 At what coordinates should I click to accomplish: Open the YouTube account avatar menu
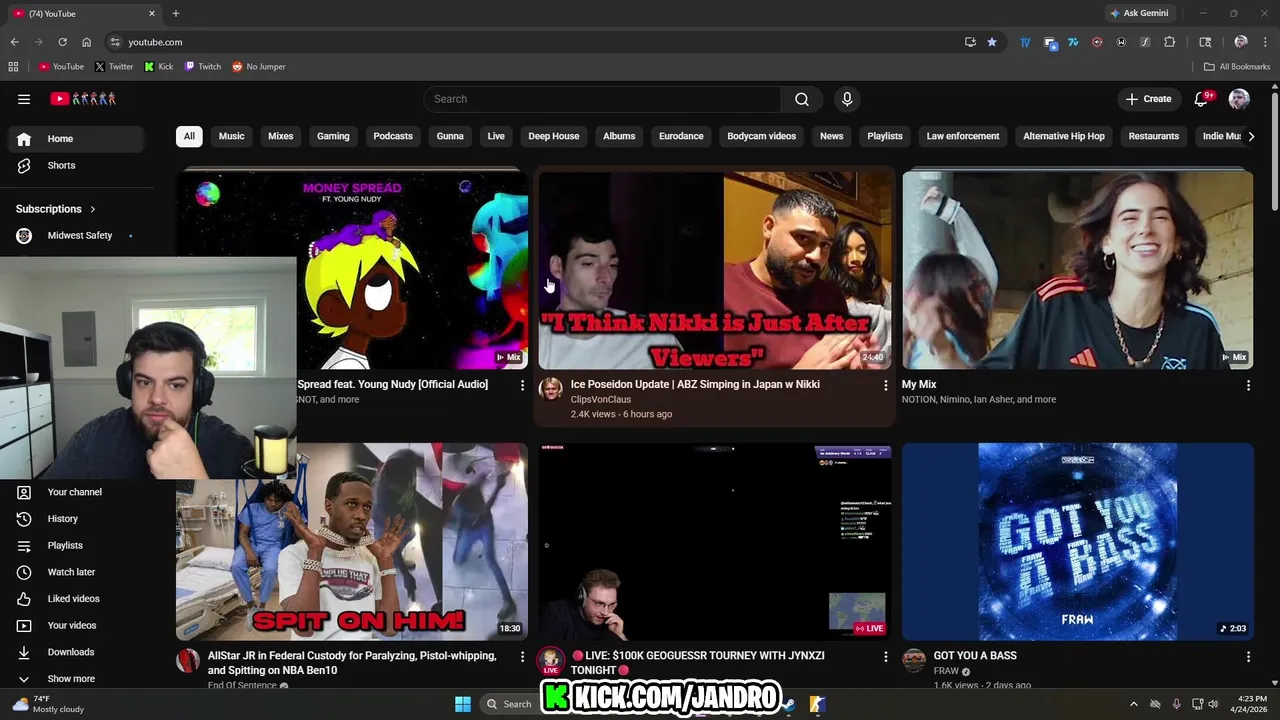pyautogui.click(x=1239, y=99)
